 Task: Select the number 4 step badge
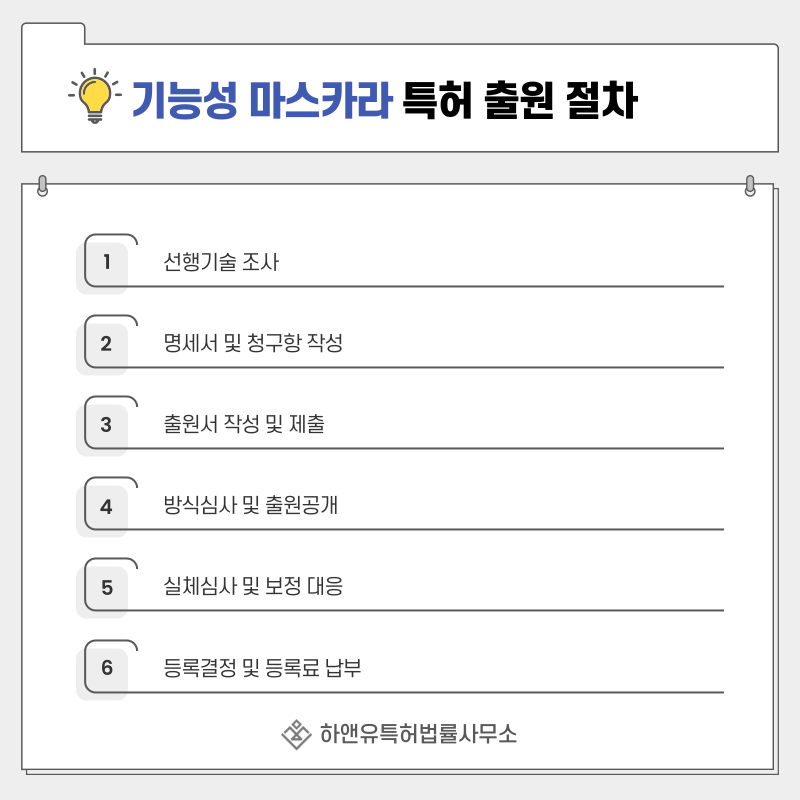click(x=106, y=505)
